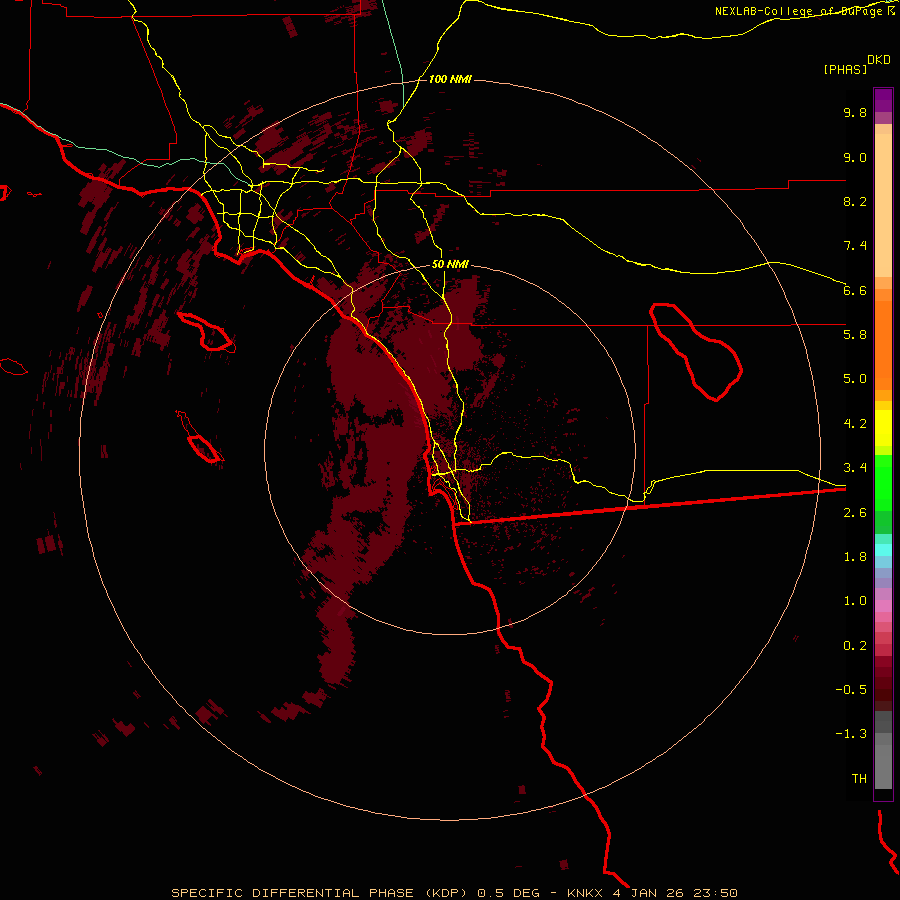Click the 5.0 legend value
Image resolution: width=900 pixels, height=900 pixels.
(x=855, y=379)
